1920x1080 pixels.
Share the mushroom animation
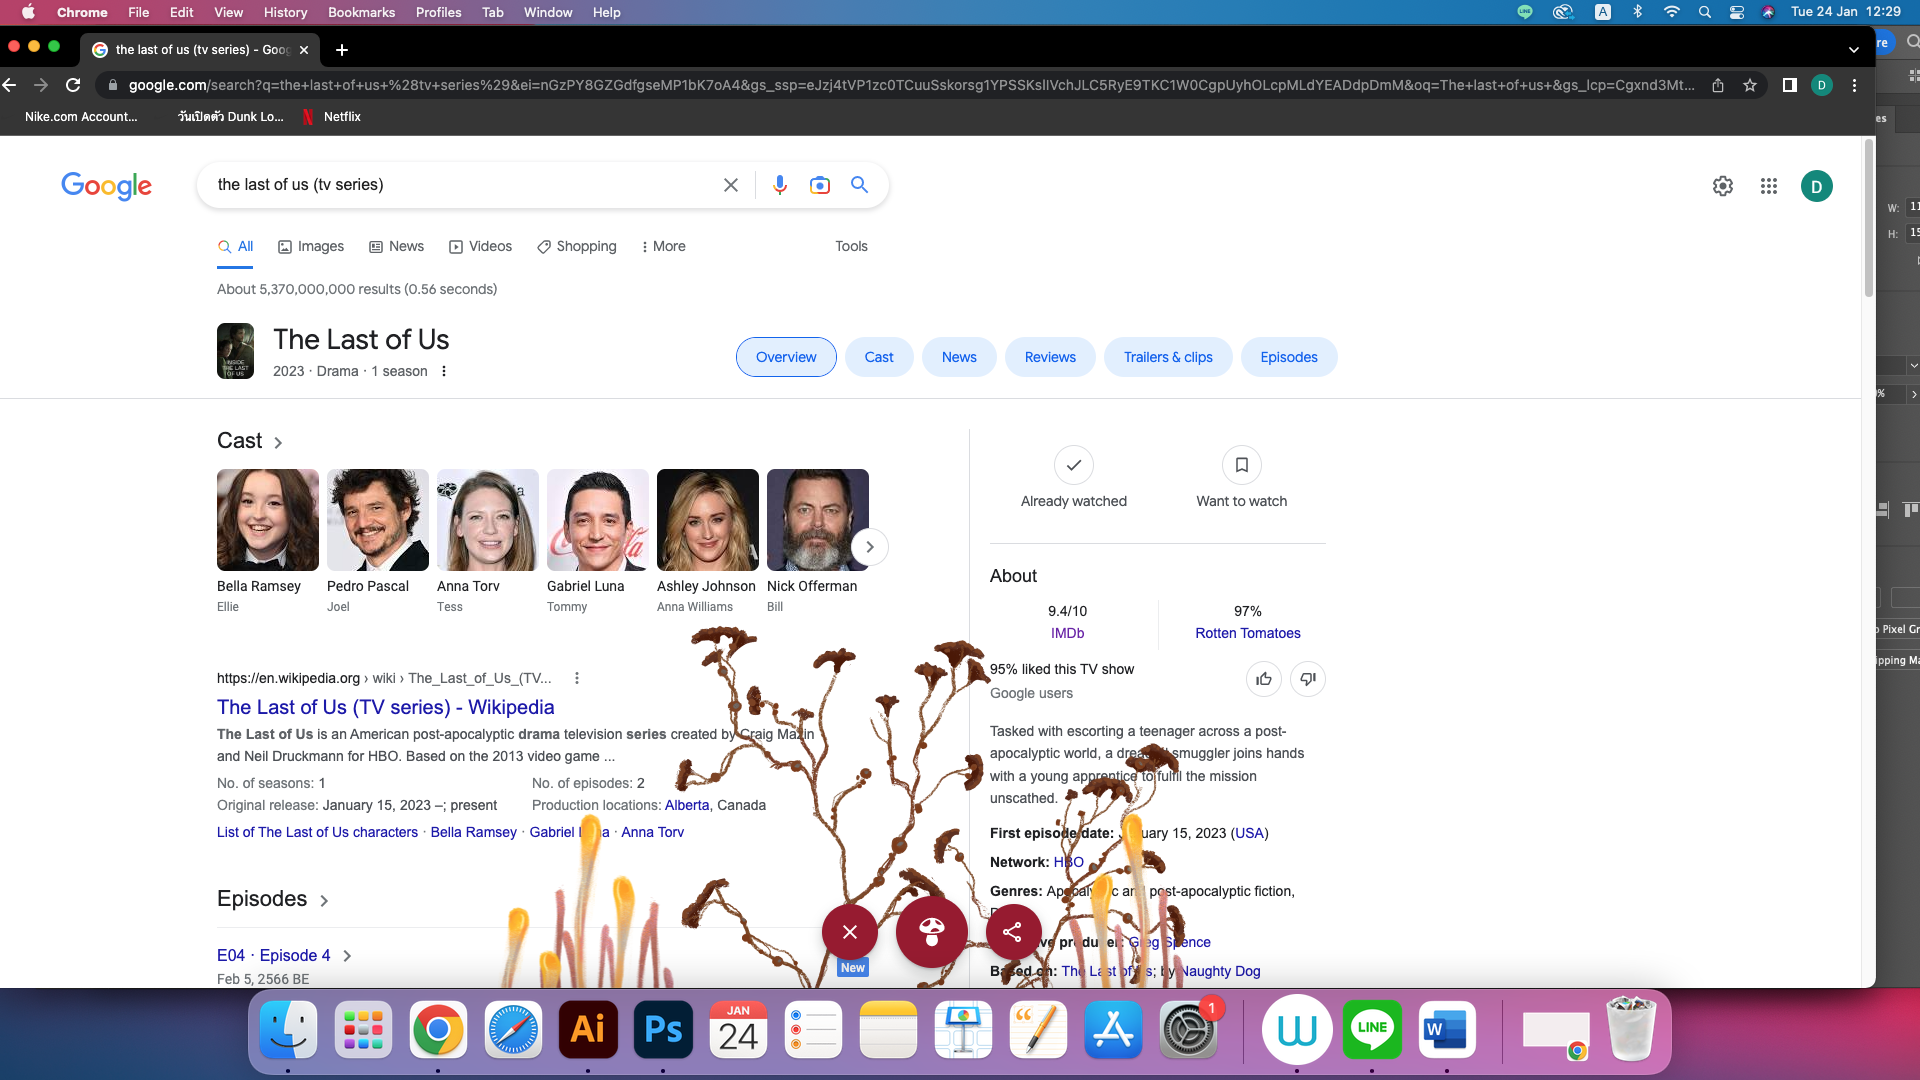click(1013, 932)
